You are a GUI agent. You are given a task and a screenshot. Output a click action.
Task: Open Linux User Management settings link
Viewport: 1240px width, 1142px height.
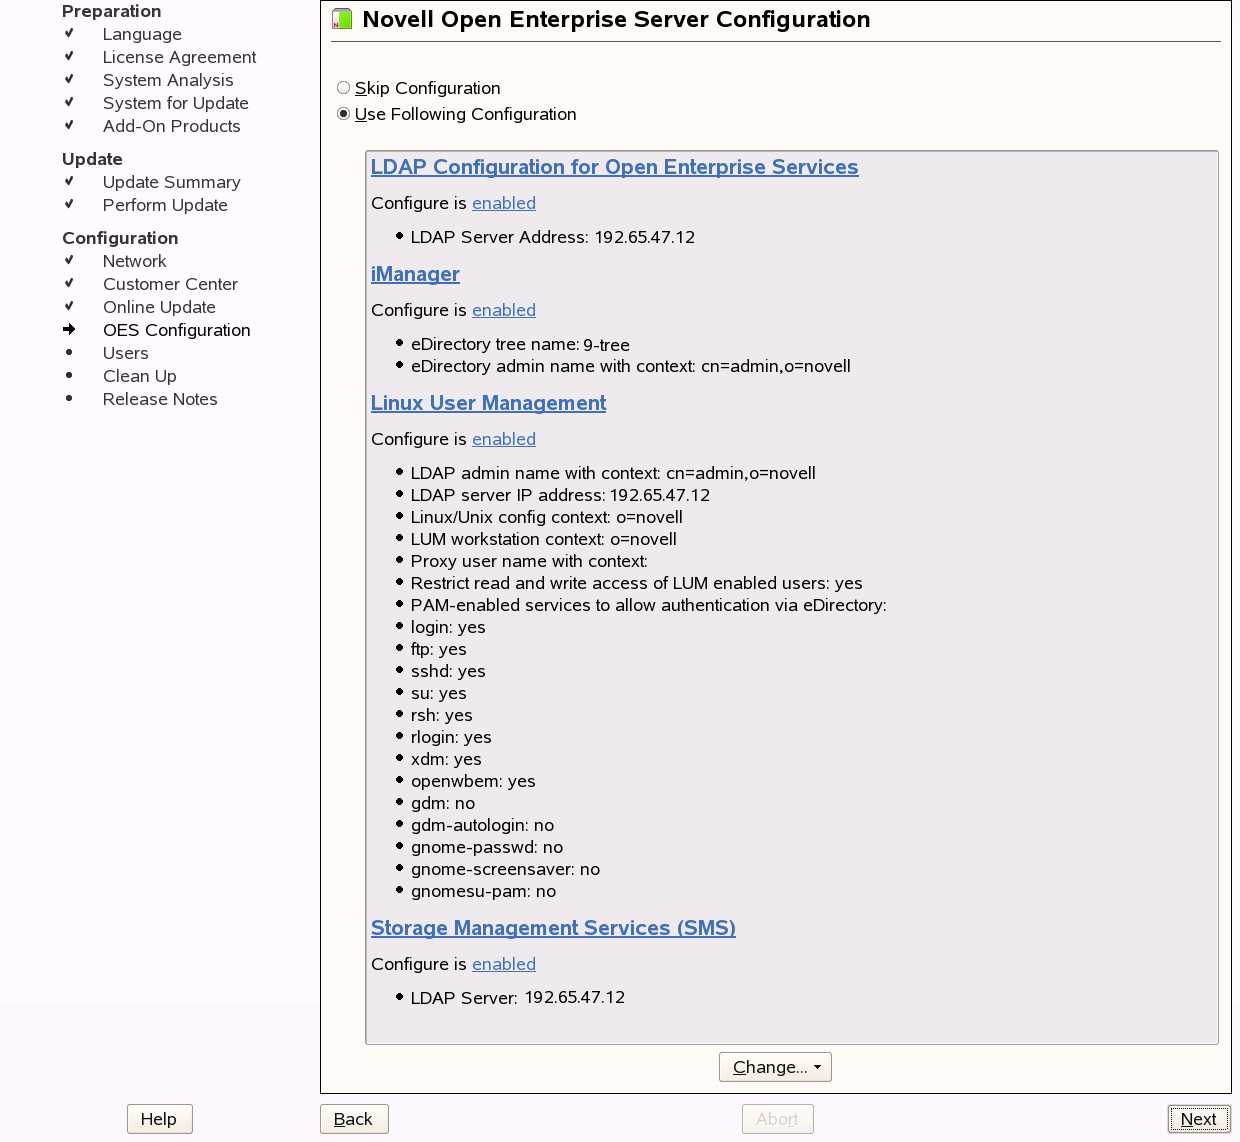tap(488, 403)
